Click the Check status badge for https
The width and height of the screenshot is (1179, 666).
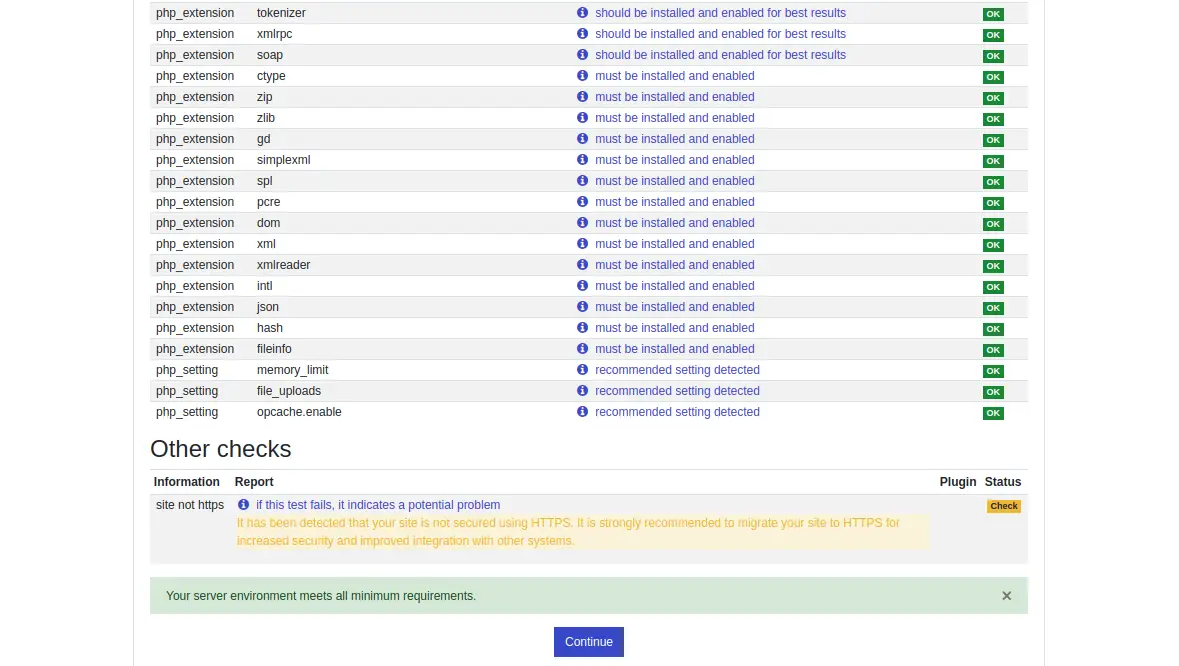point(1004,506)
